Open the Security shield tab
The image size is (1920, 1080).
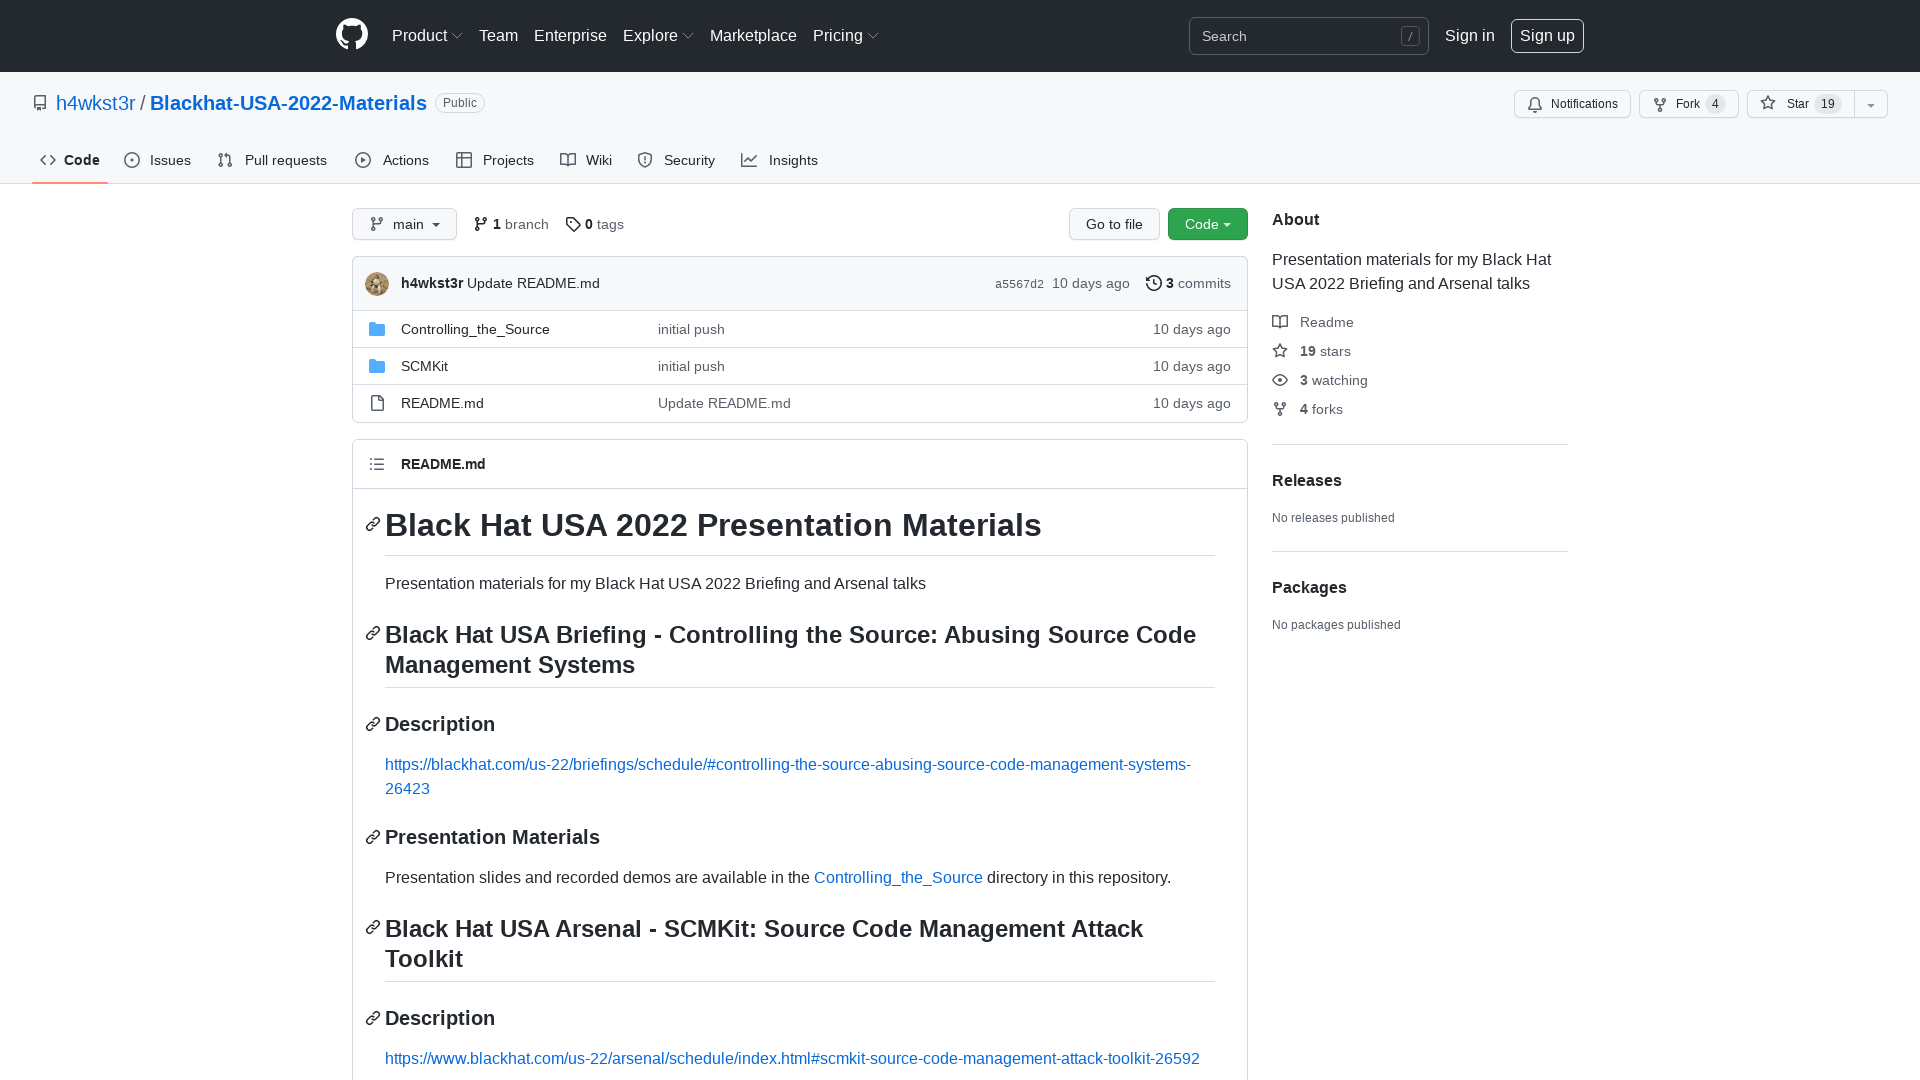[645, 160]
